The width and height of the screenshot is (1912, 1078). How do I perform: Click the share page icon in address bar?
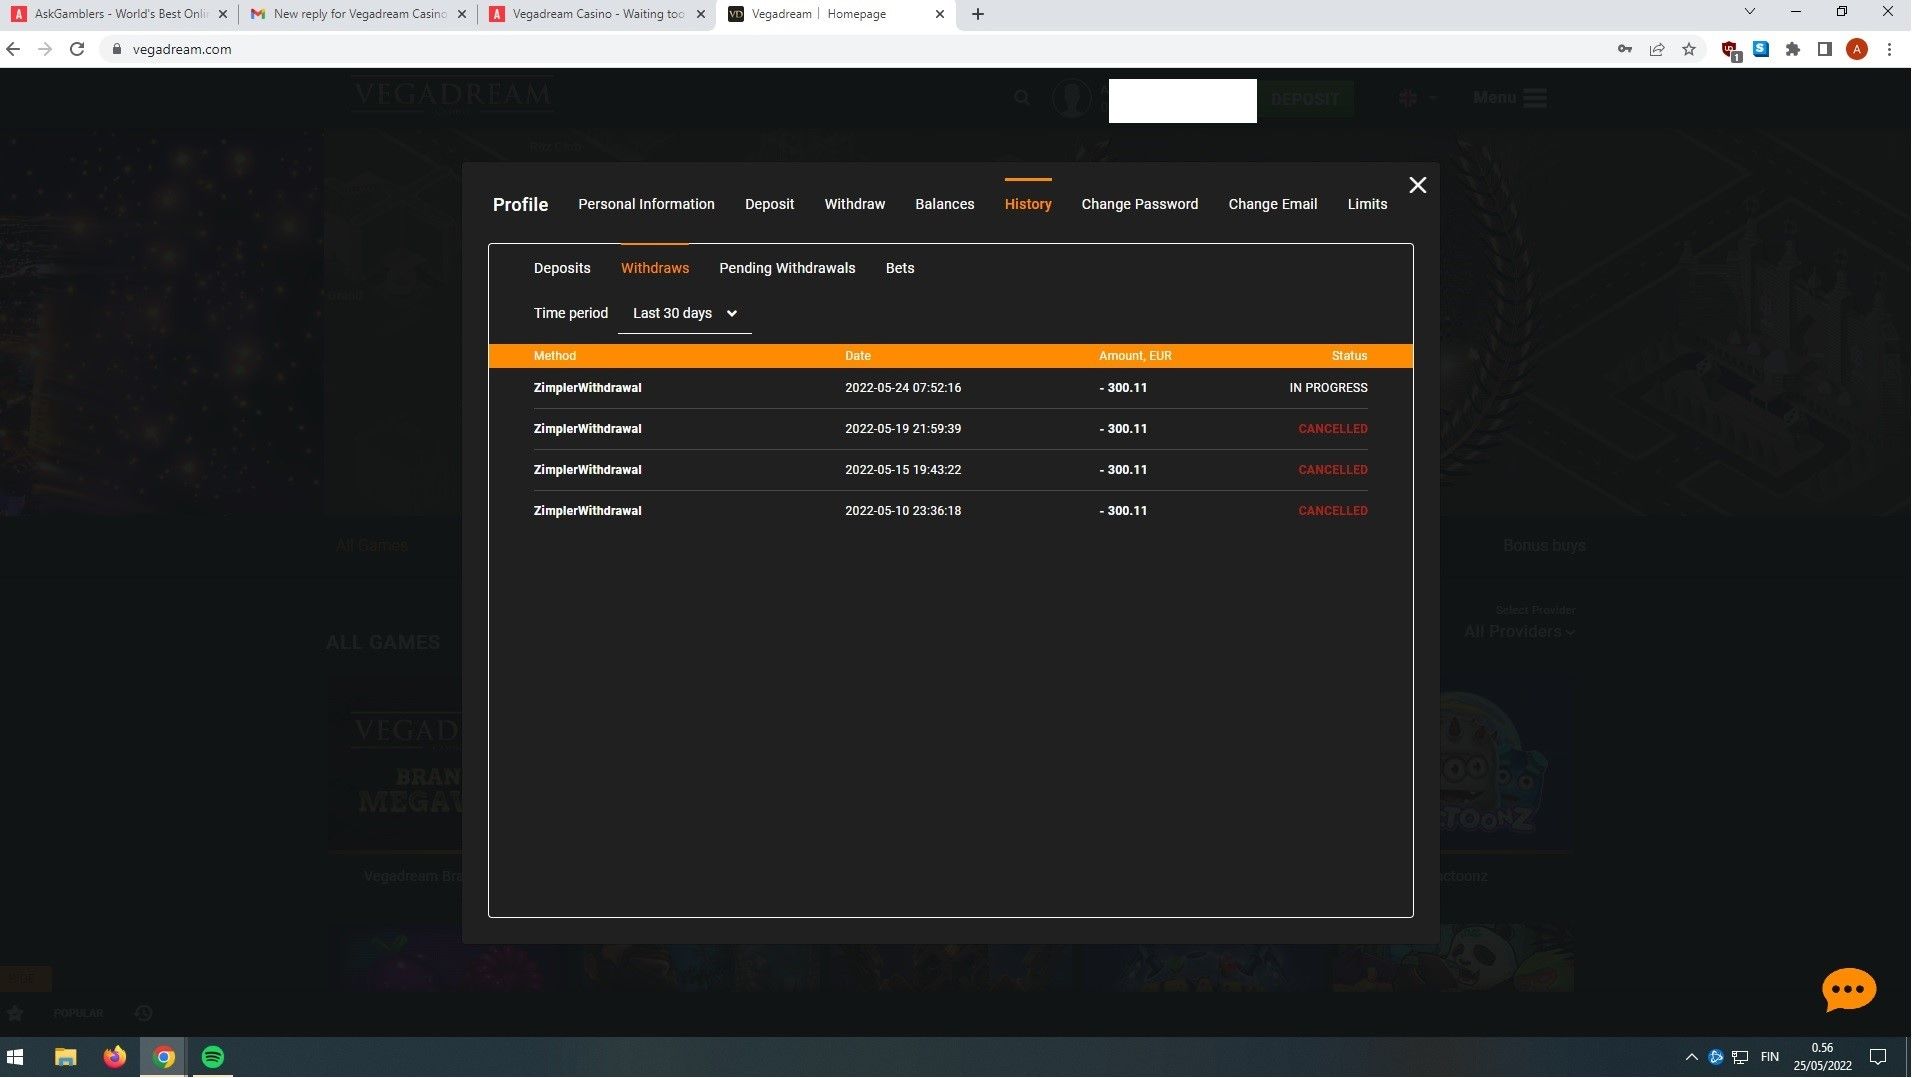1657,49
